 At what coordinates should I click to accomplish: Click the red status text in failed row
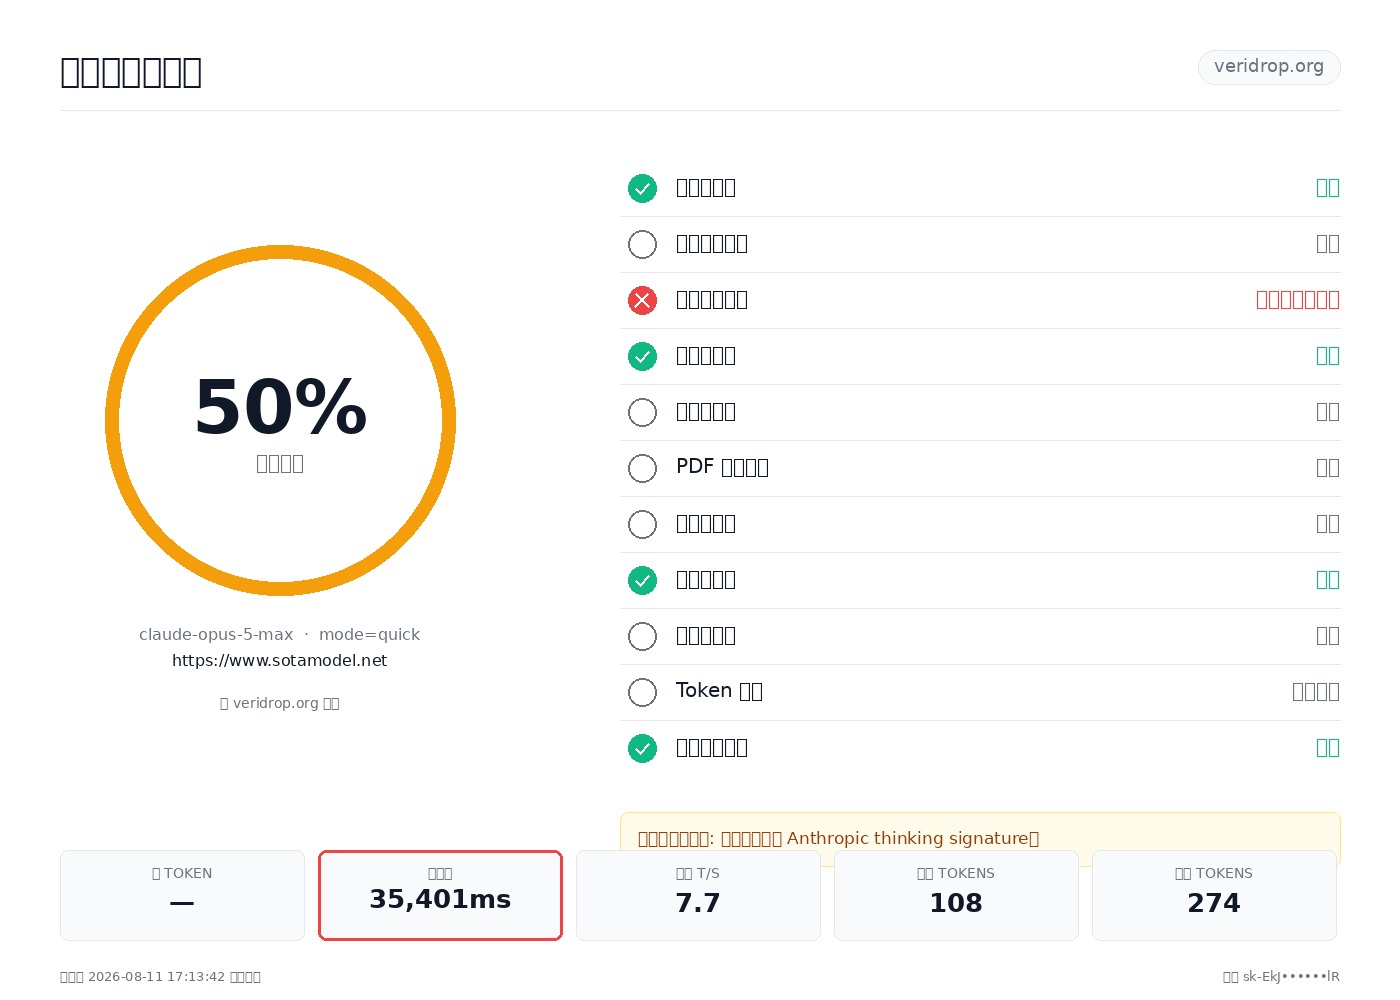1298,300
